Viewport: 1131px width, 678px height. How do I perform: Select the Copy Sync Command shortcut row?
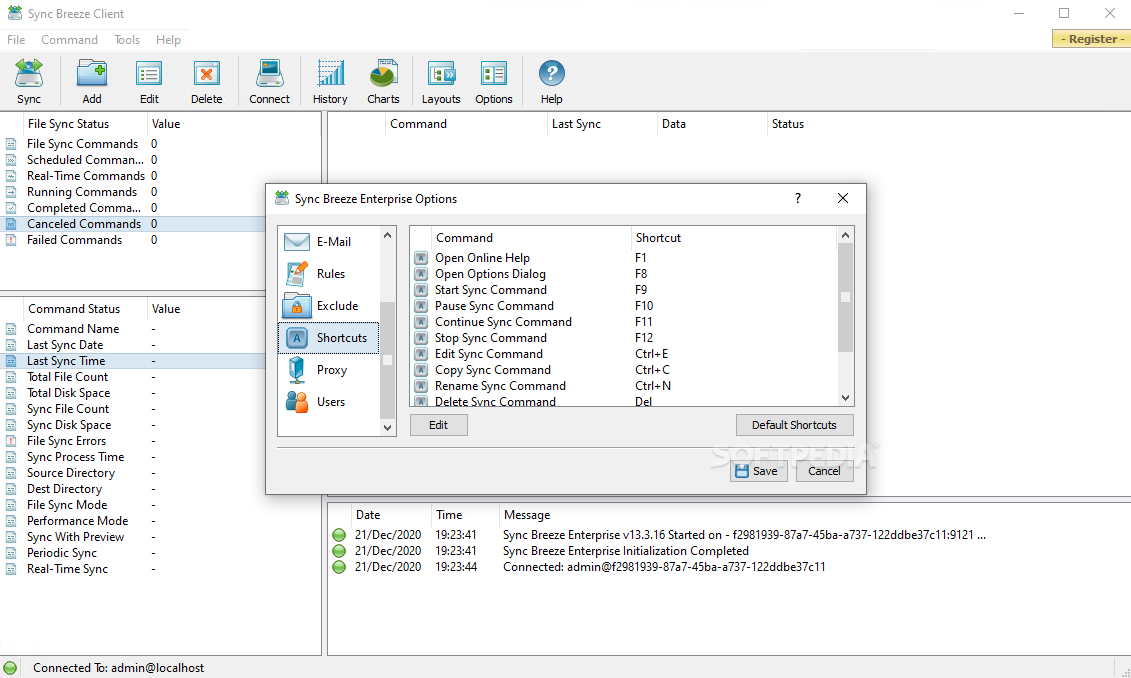pos(623,370)
